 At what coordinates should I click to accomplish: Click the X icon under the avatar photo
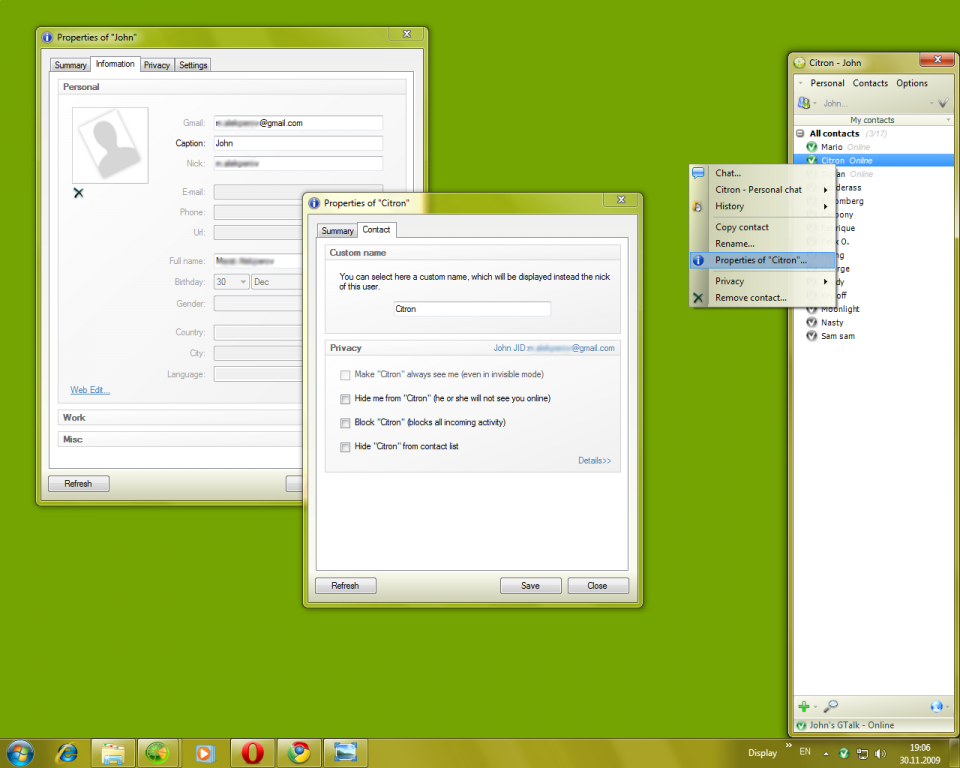78,192
